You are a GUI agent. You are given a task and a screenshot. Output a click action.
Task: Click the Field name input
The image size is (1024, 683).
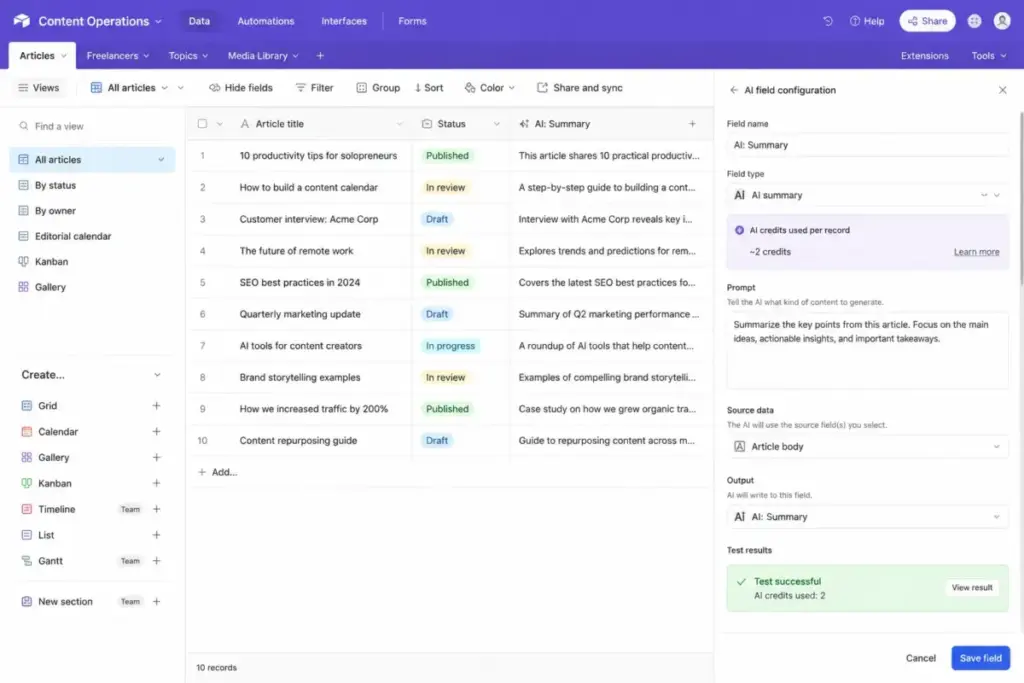click(867, 145)
